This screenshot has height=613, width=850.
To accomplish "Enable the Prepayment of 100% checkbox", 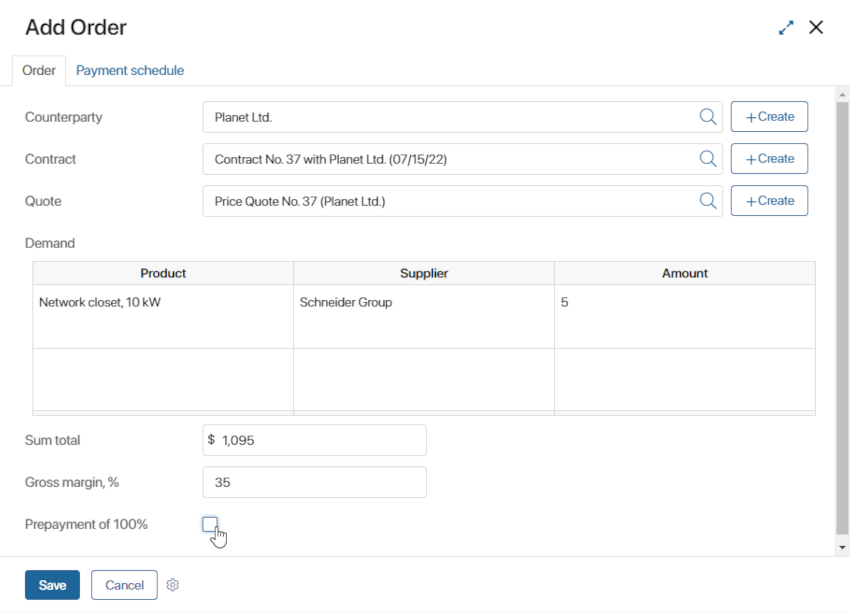I will click(210, 524).
